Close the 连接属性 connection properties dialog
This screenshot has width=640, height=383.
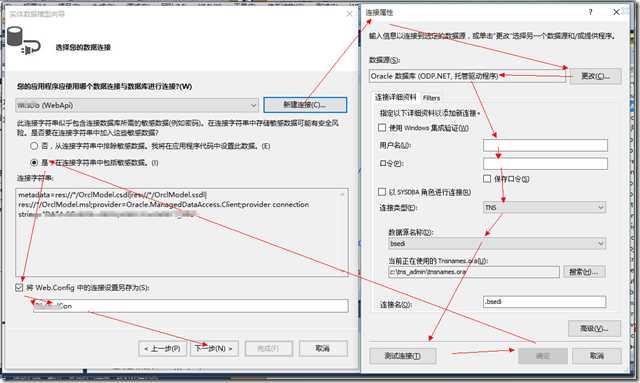[616, 12]
